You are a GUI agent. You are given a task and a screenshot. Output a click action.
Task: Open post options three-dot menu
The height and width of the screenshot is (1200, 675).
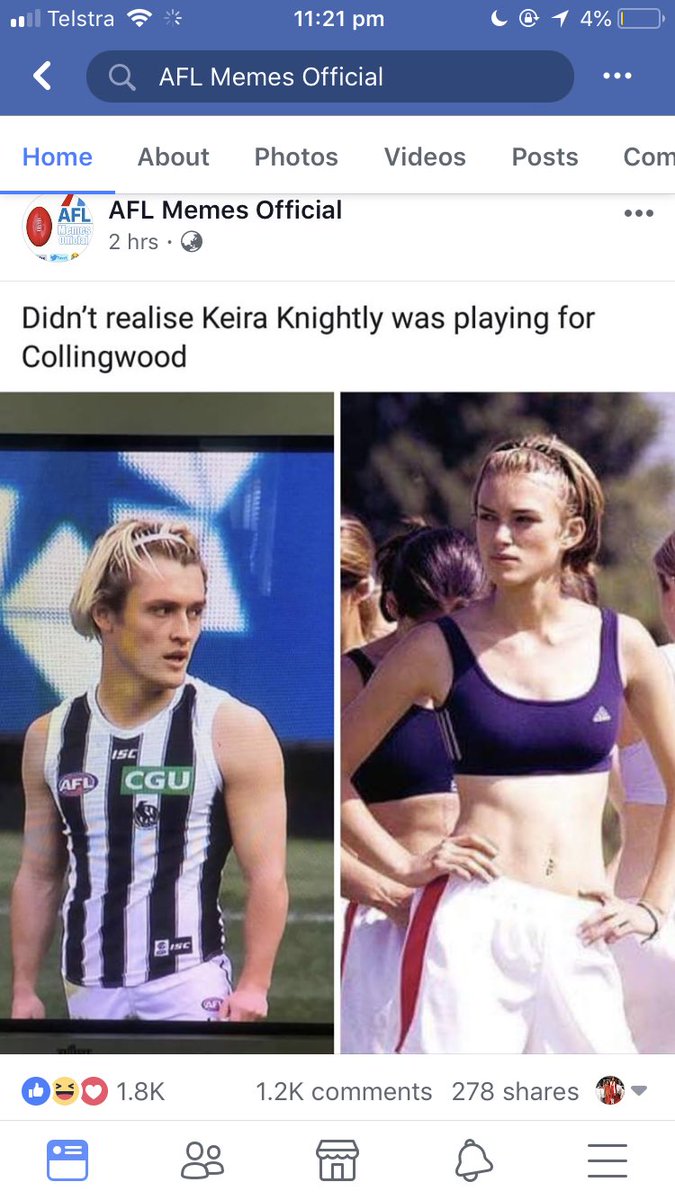tap(638, 213)
